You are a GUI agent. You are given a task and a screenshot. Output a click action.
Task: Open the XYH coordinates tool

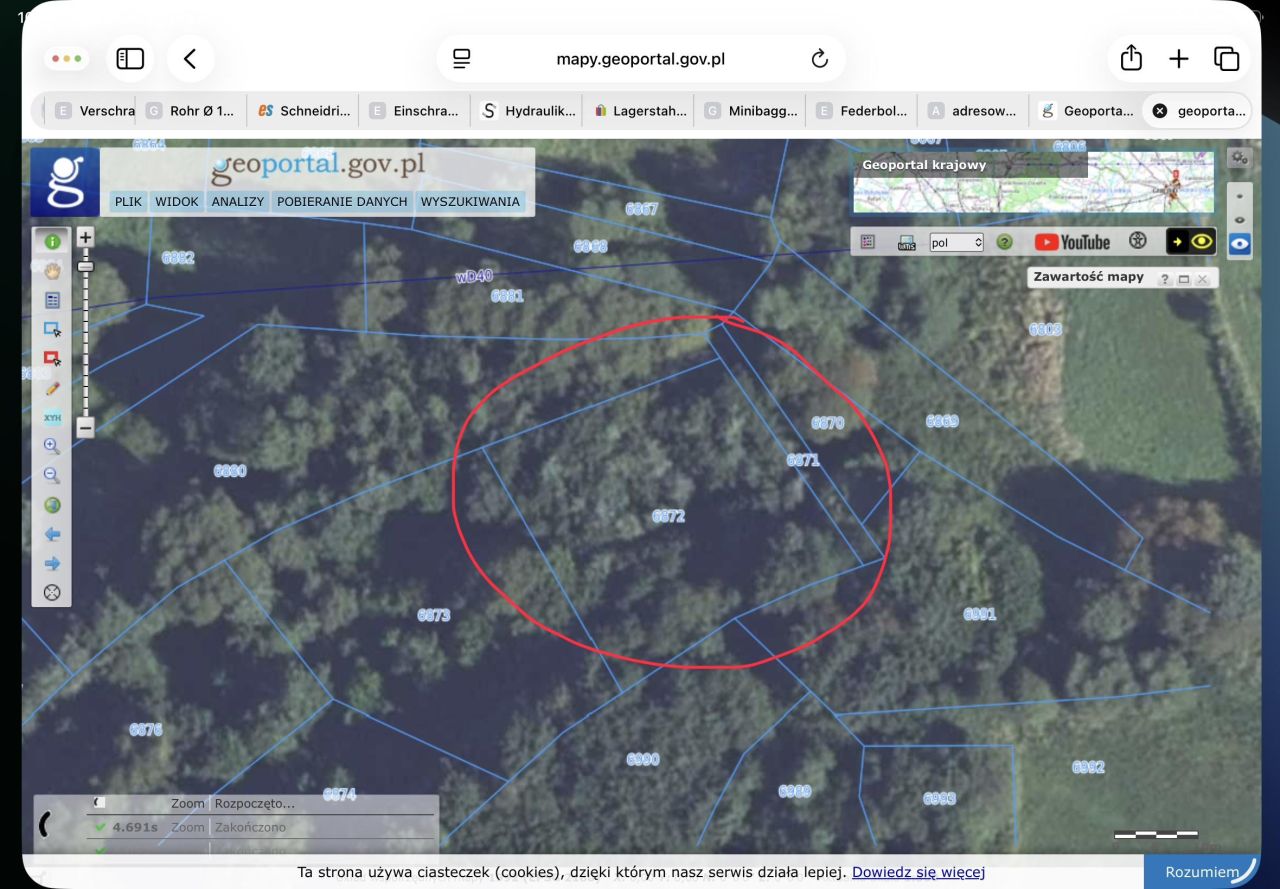pyautogui.click(x=52, y=417)
